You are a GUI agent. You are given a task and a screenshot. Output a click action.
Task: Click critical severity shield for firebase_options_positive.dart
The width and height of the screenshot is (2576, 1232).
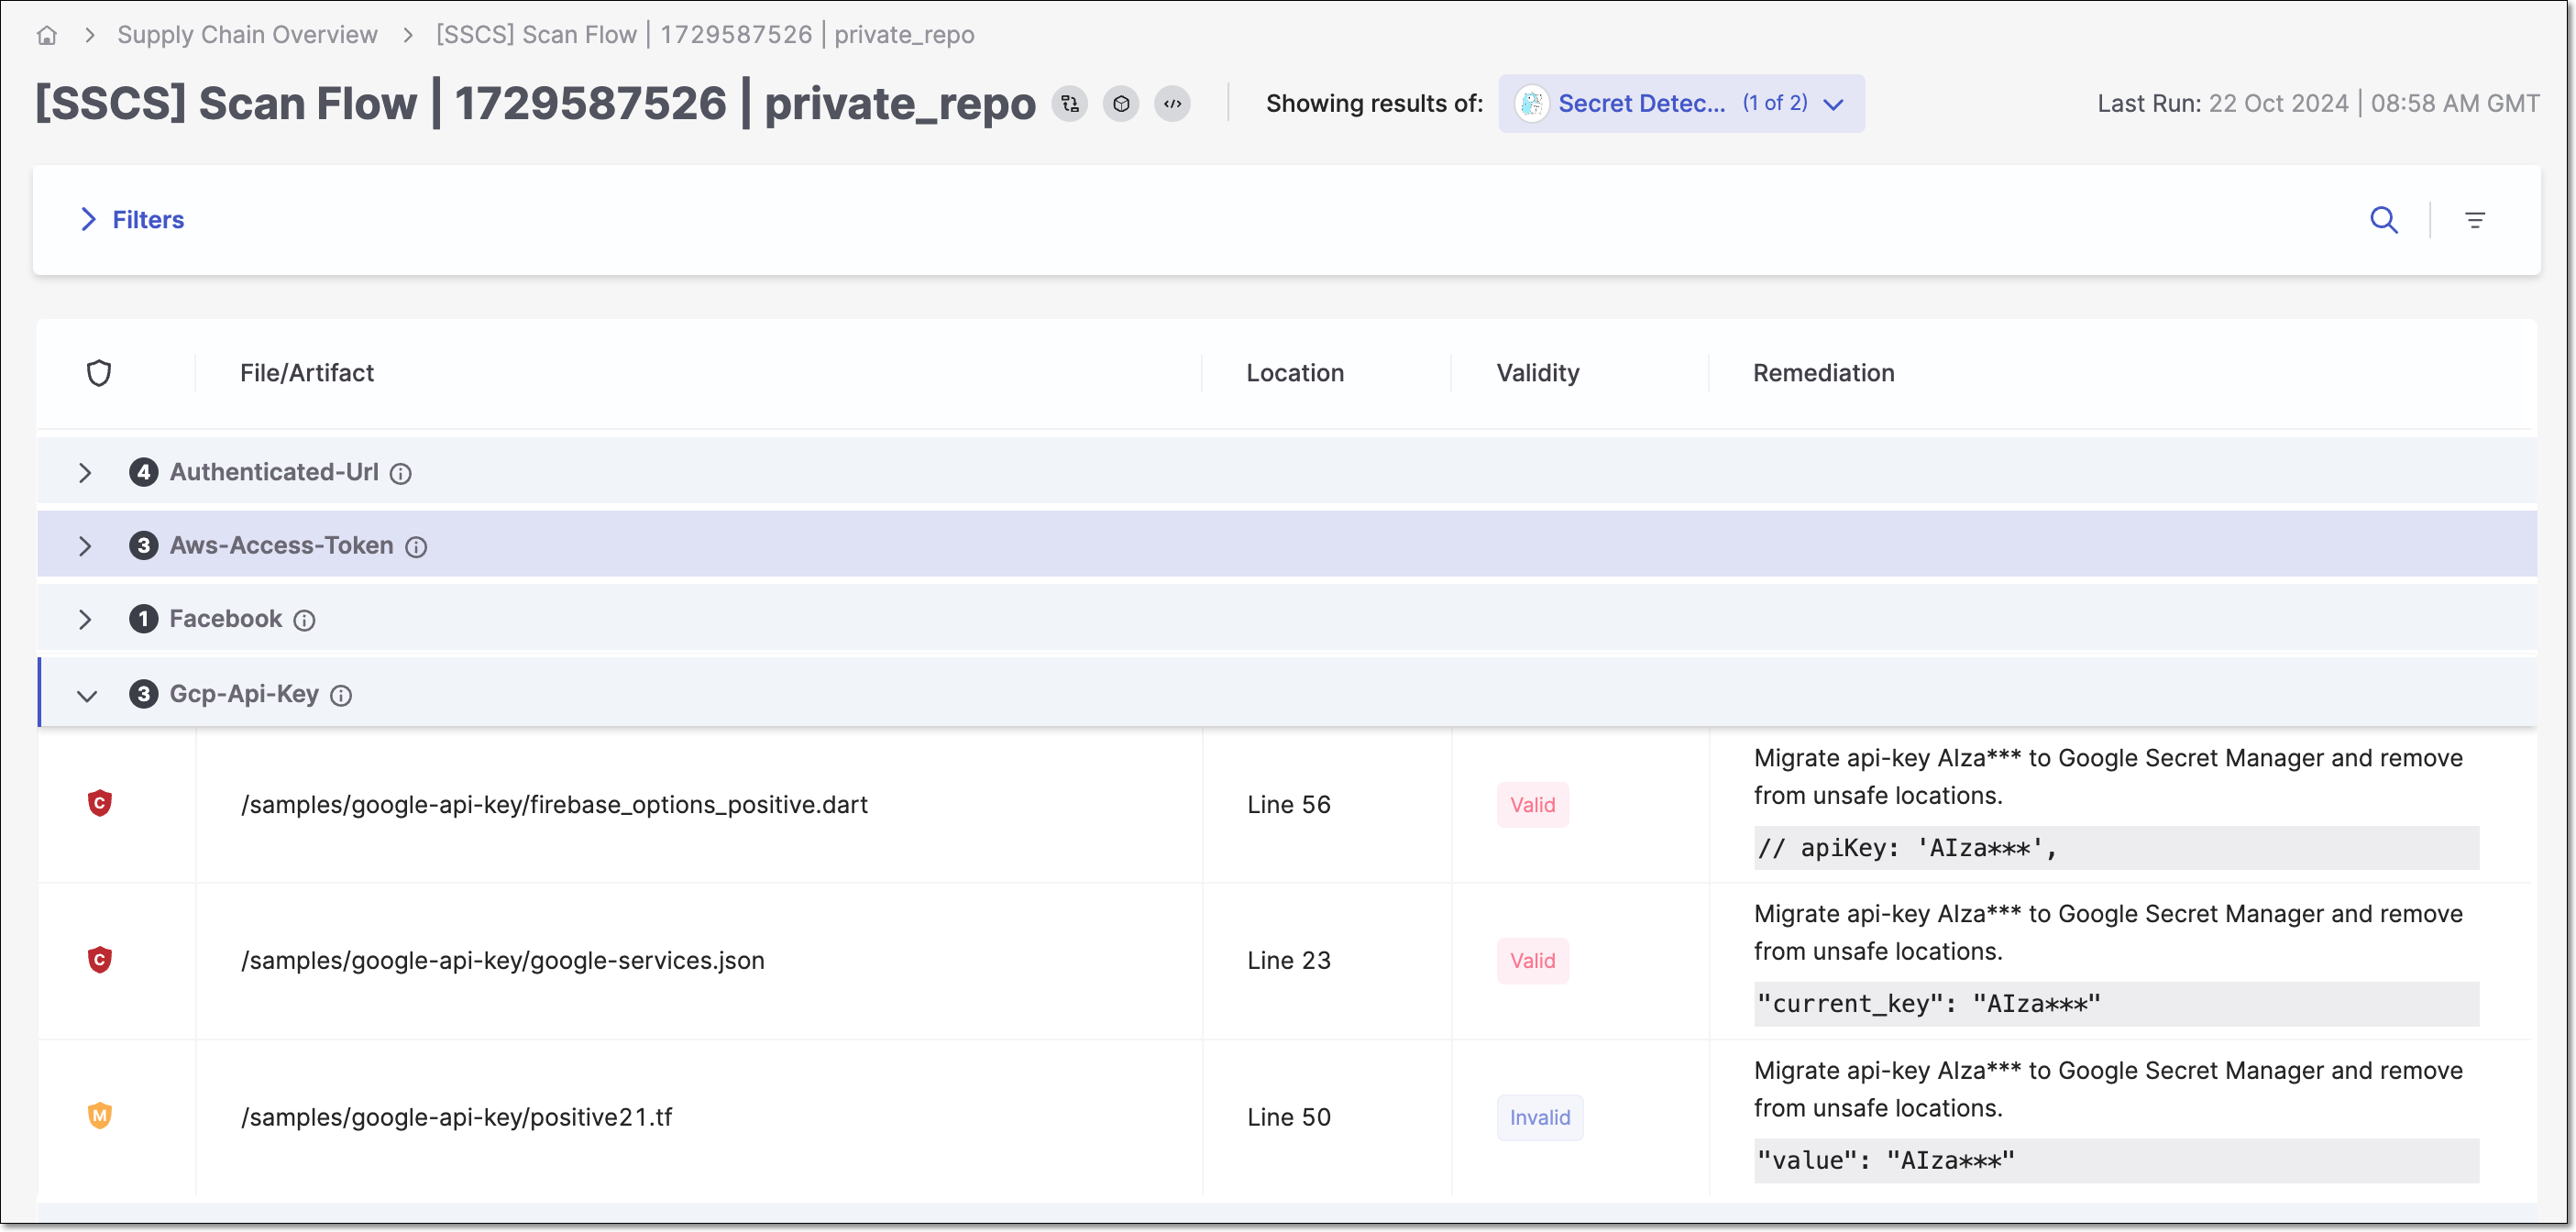99,803
